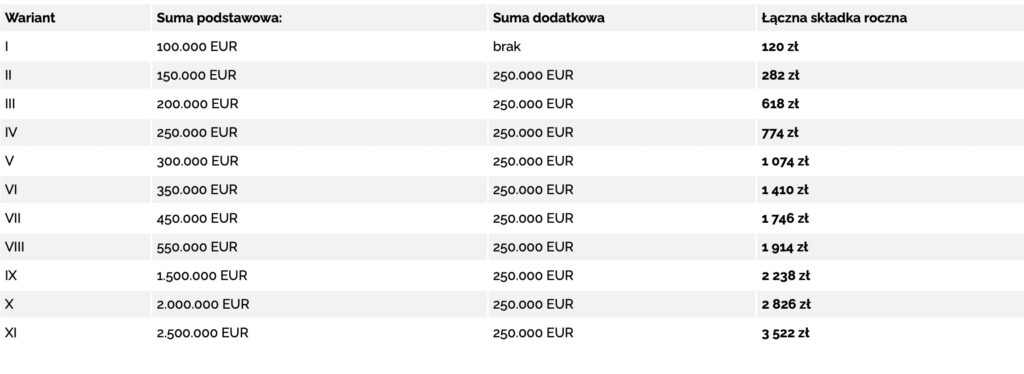The width and height of the screenshot is (1024, 374).
Task: Select variant VIII row label
Action: click(x=15, y=247)
